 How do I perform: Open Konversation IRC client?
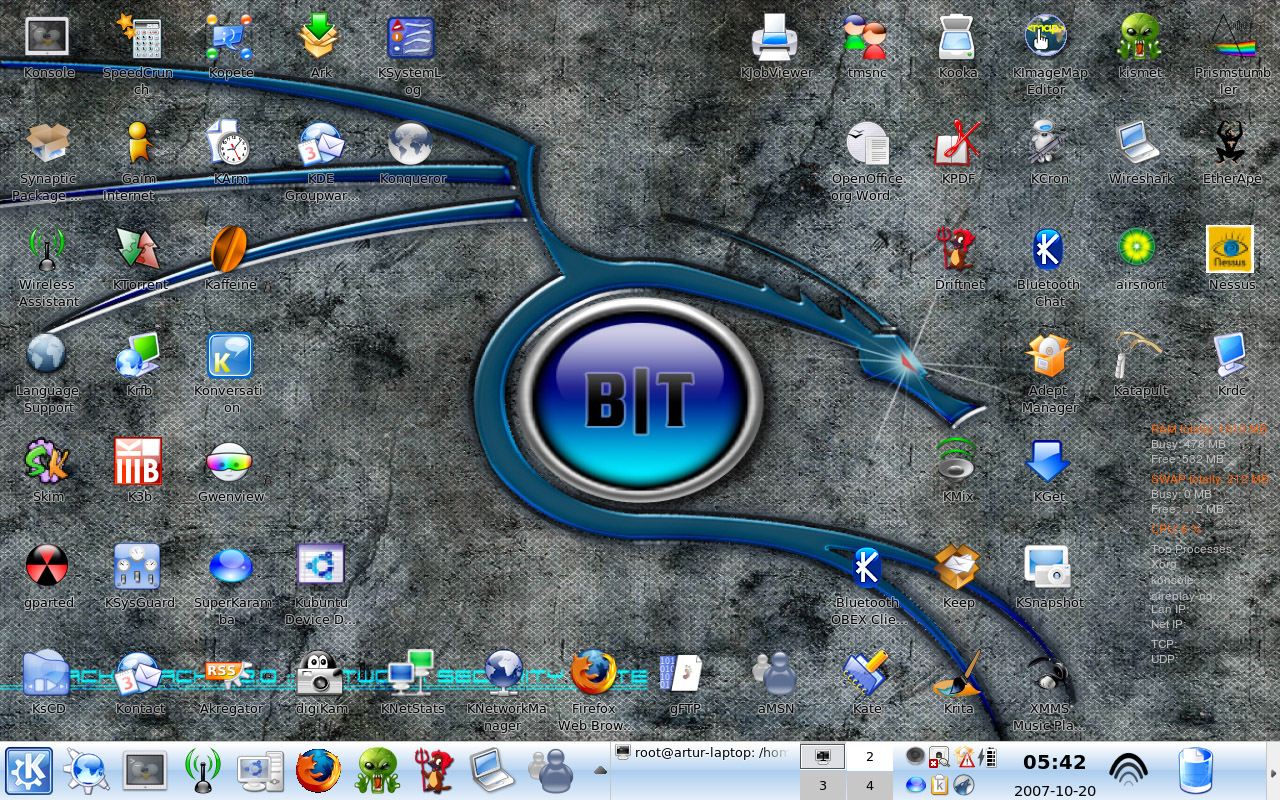230,355
